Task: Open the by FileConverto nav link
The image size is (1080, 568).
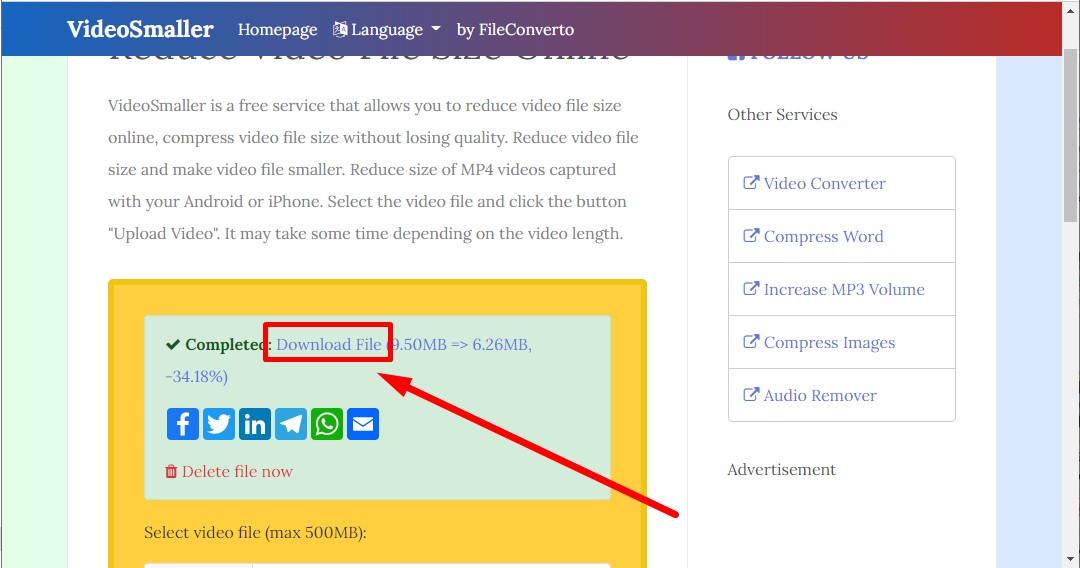Action: [x=515, y=29]
